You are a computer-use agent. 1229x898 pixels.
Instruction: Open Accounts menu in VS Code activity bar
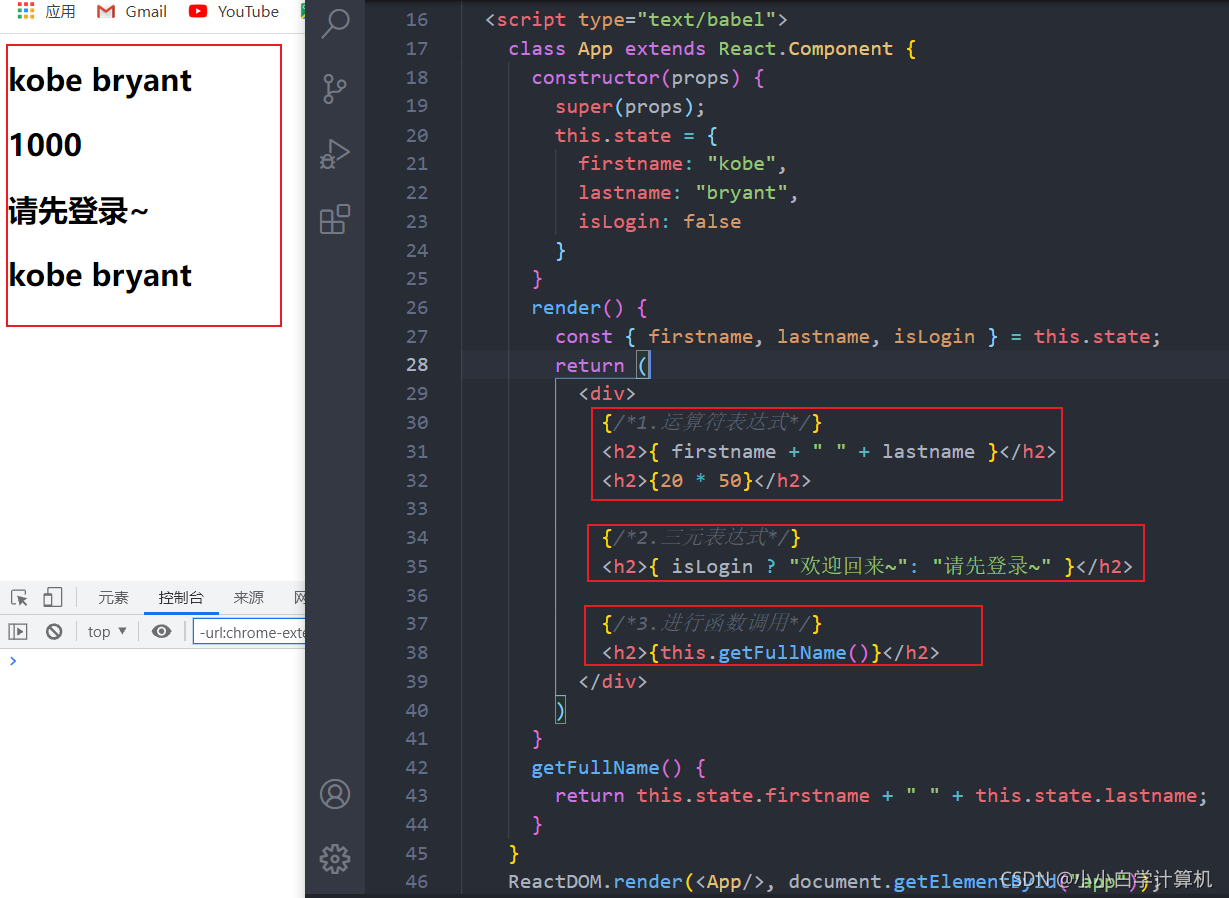pyautogui.click(x=335, y=794)
